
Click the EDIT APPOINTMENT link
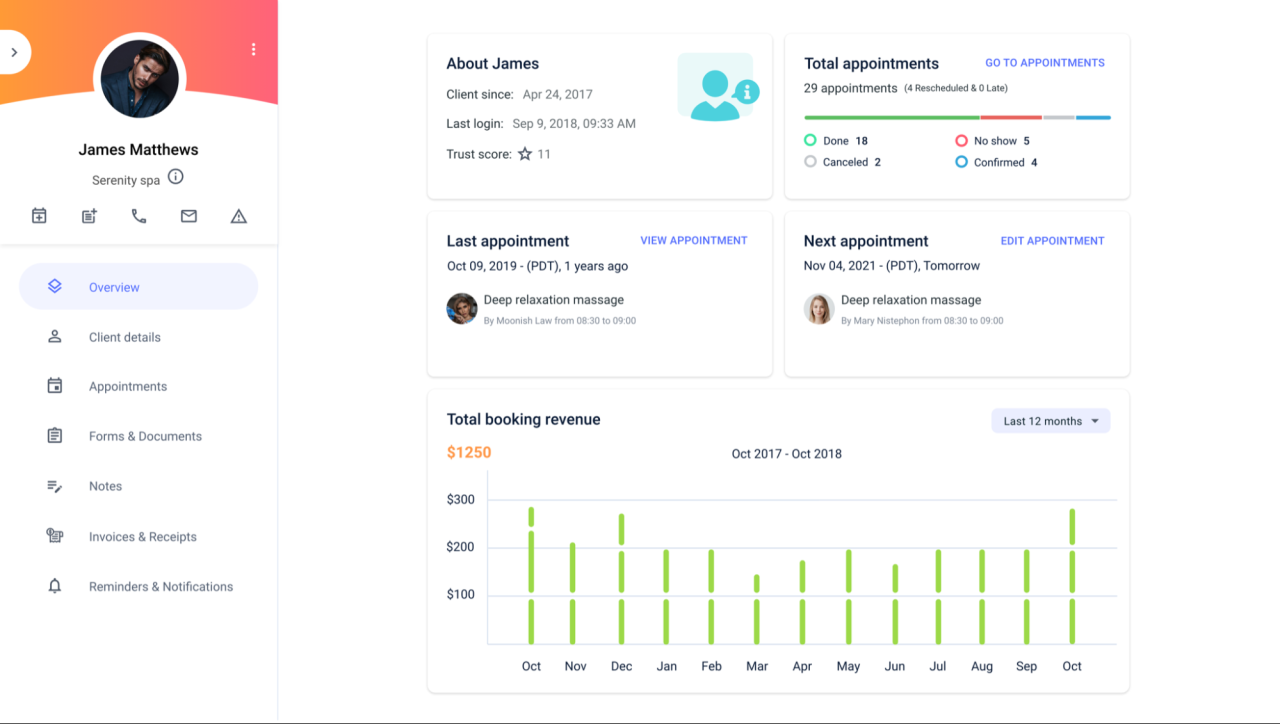(1052, 241)
